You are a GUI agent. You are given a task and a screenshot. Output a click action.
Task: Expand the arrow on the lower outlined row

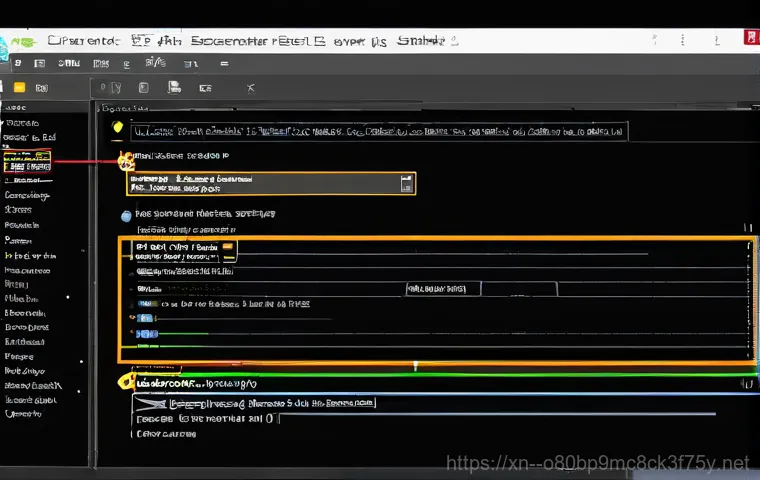point(148,404)
